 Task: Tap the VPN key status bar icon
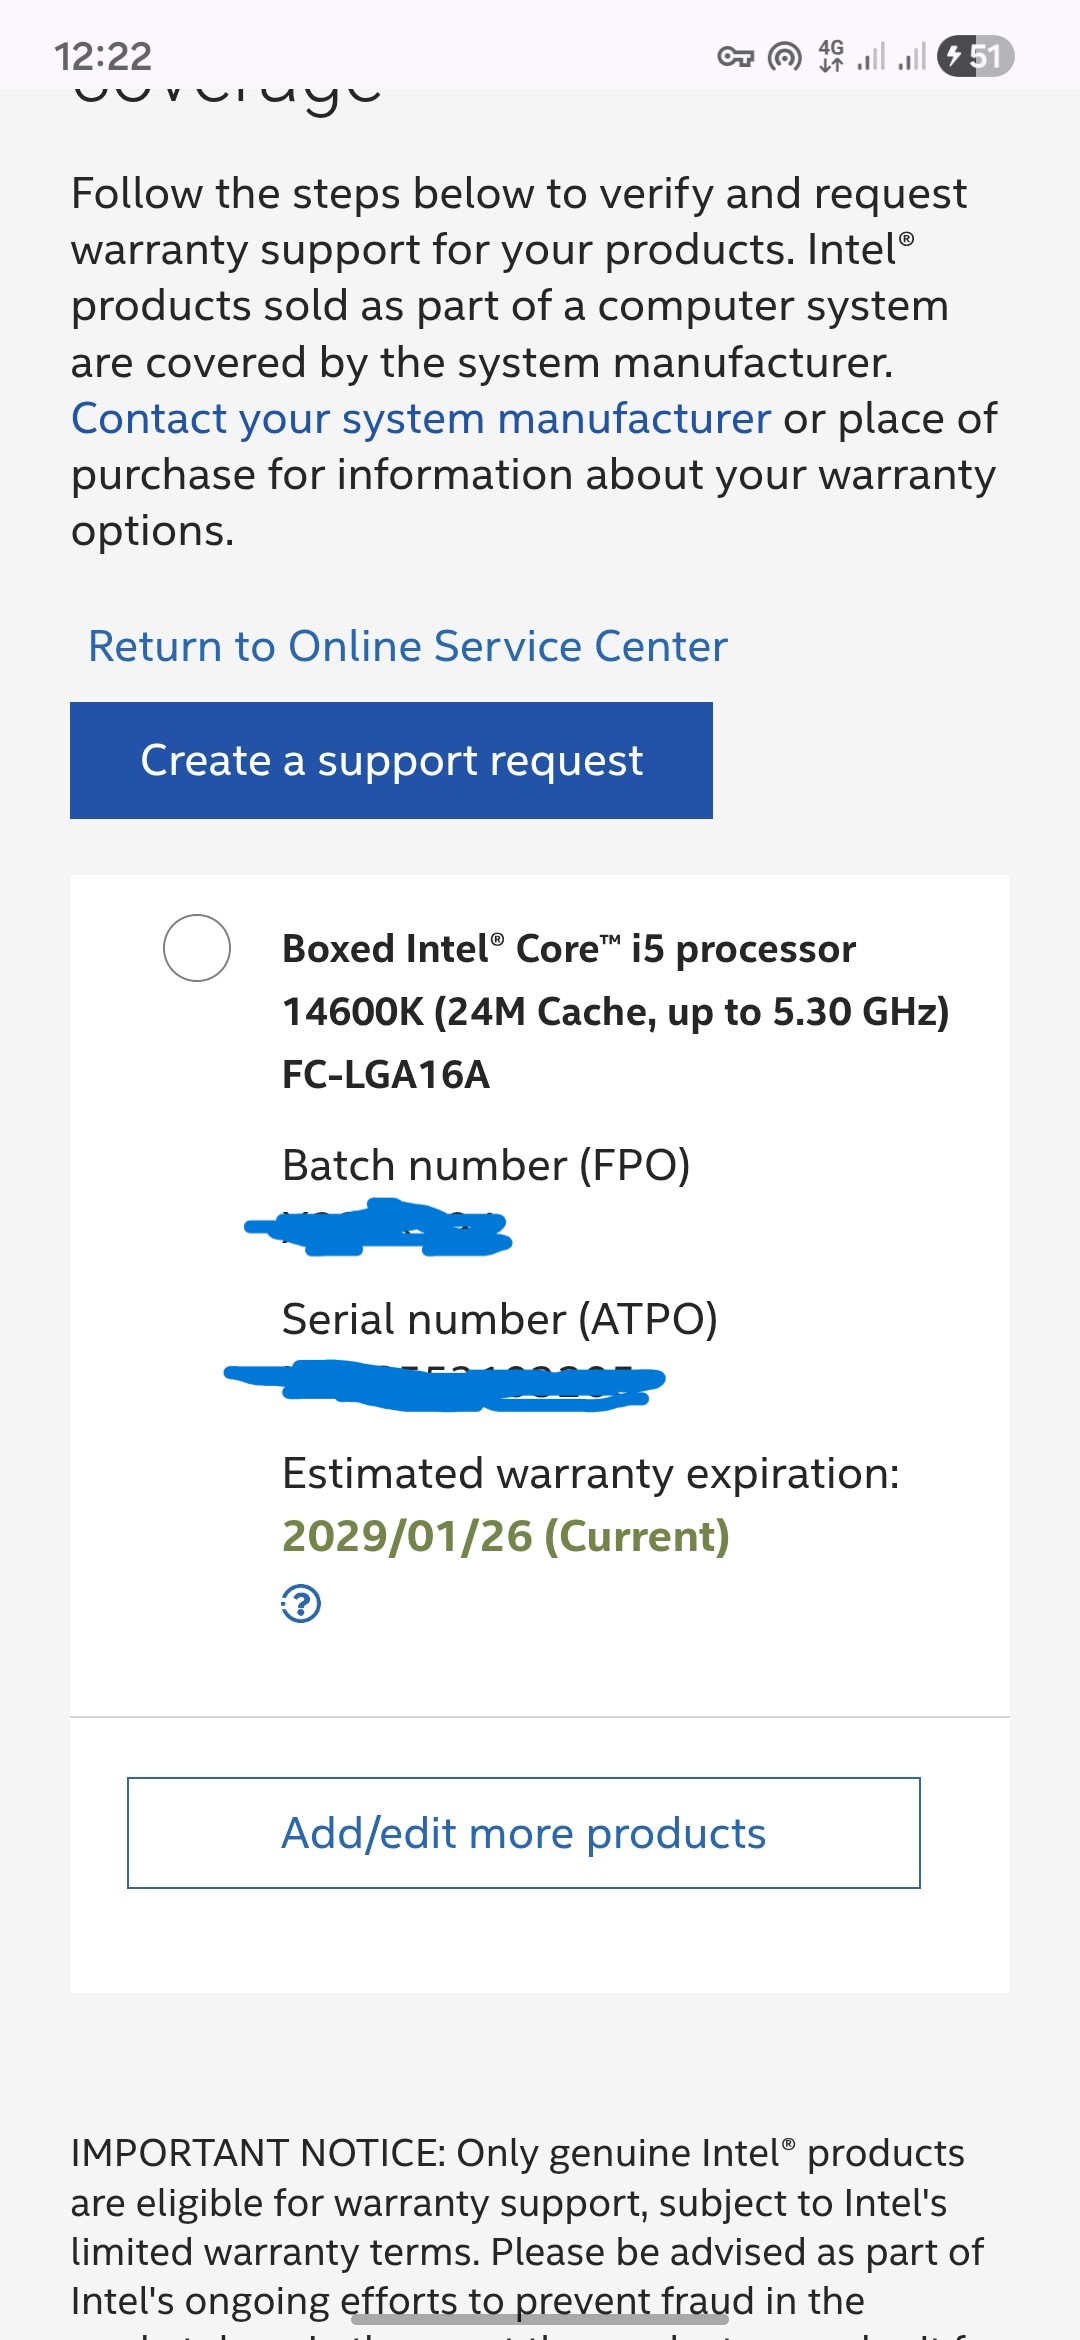pos(735,57)
